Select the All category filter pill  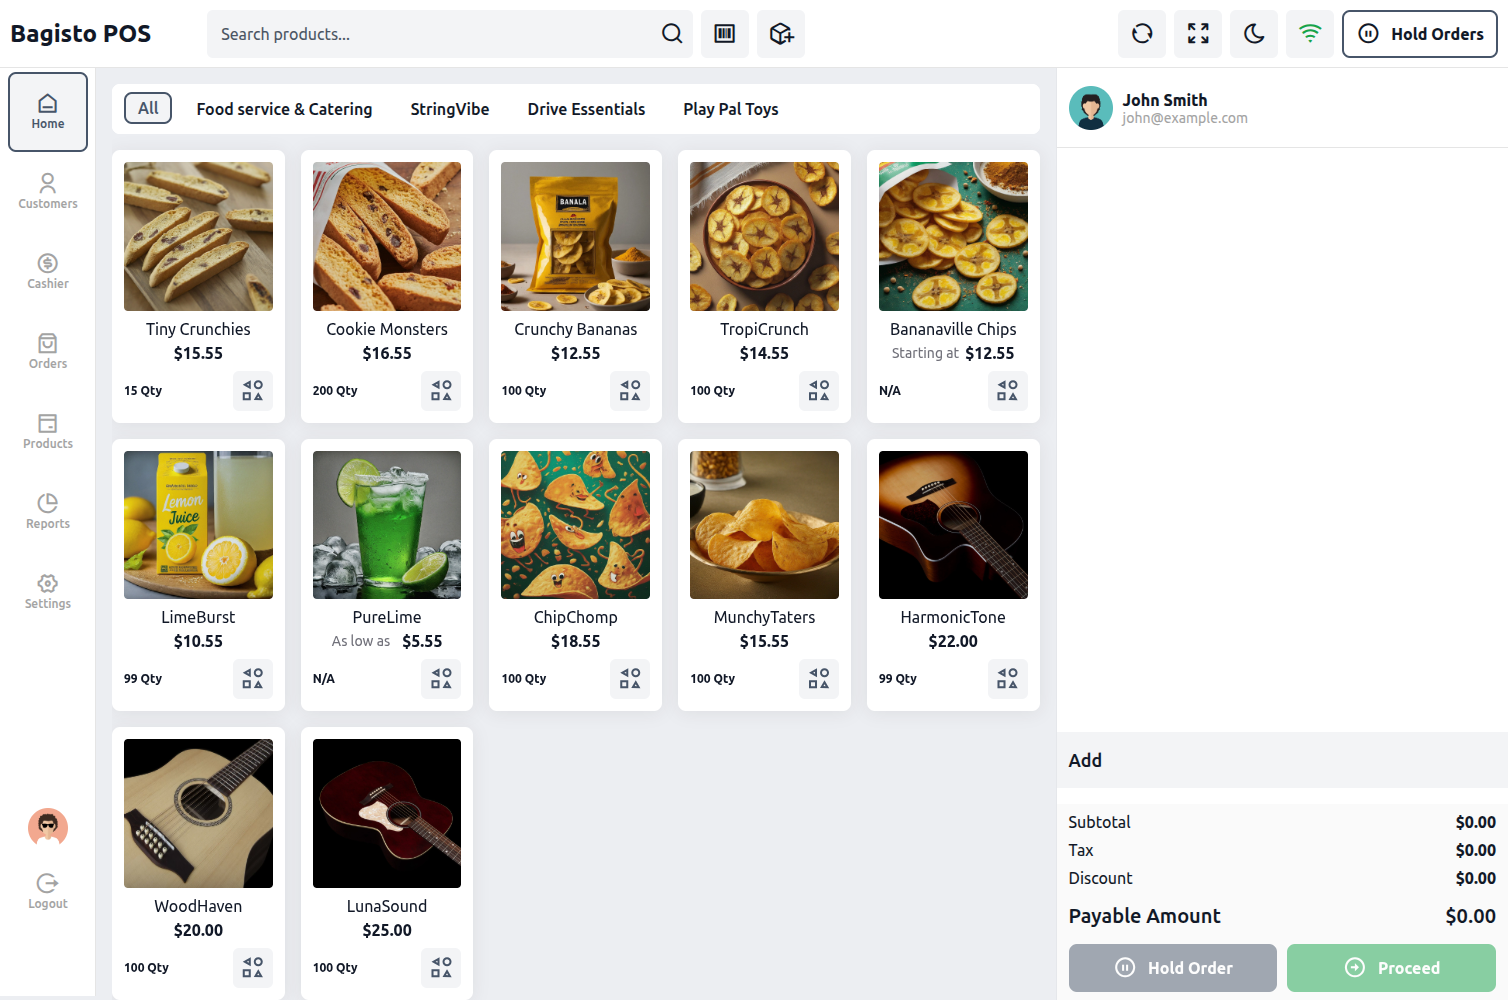[147, 108]
